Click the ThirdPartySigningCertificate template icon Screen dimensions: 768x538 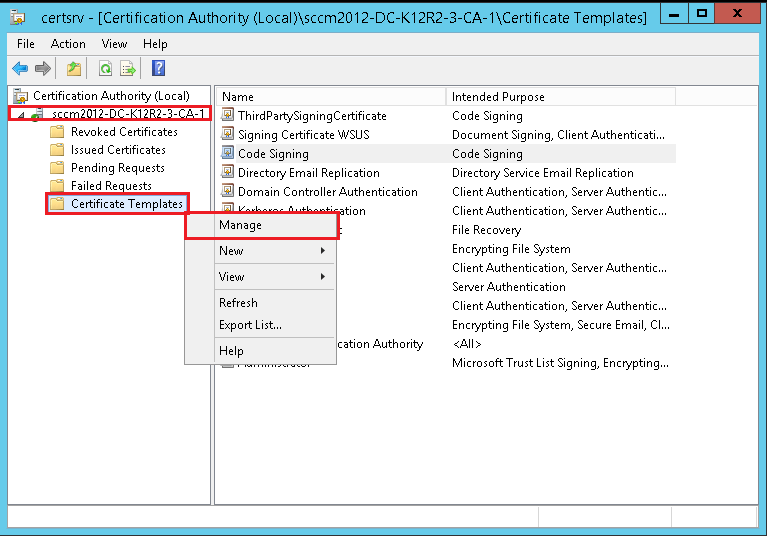click(227, 115)
